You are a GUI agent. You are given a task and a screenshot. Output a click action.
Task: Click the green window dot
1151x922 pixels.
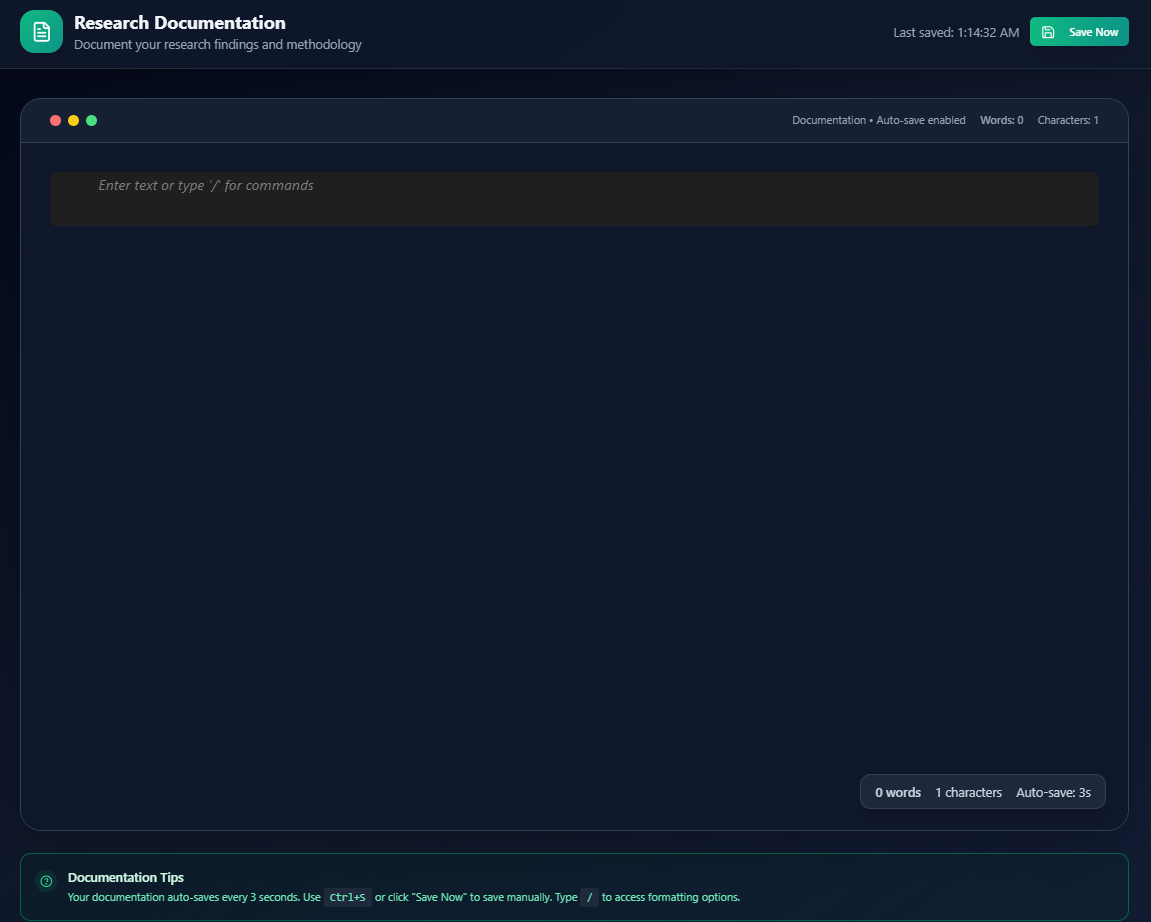[x=92, y=120]
